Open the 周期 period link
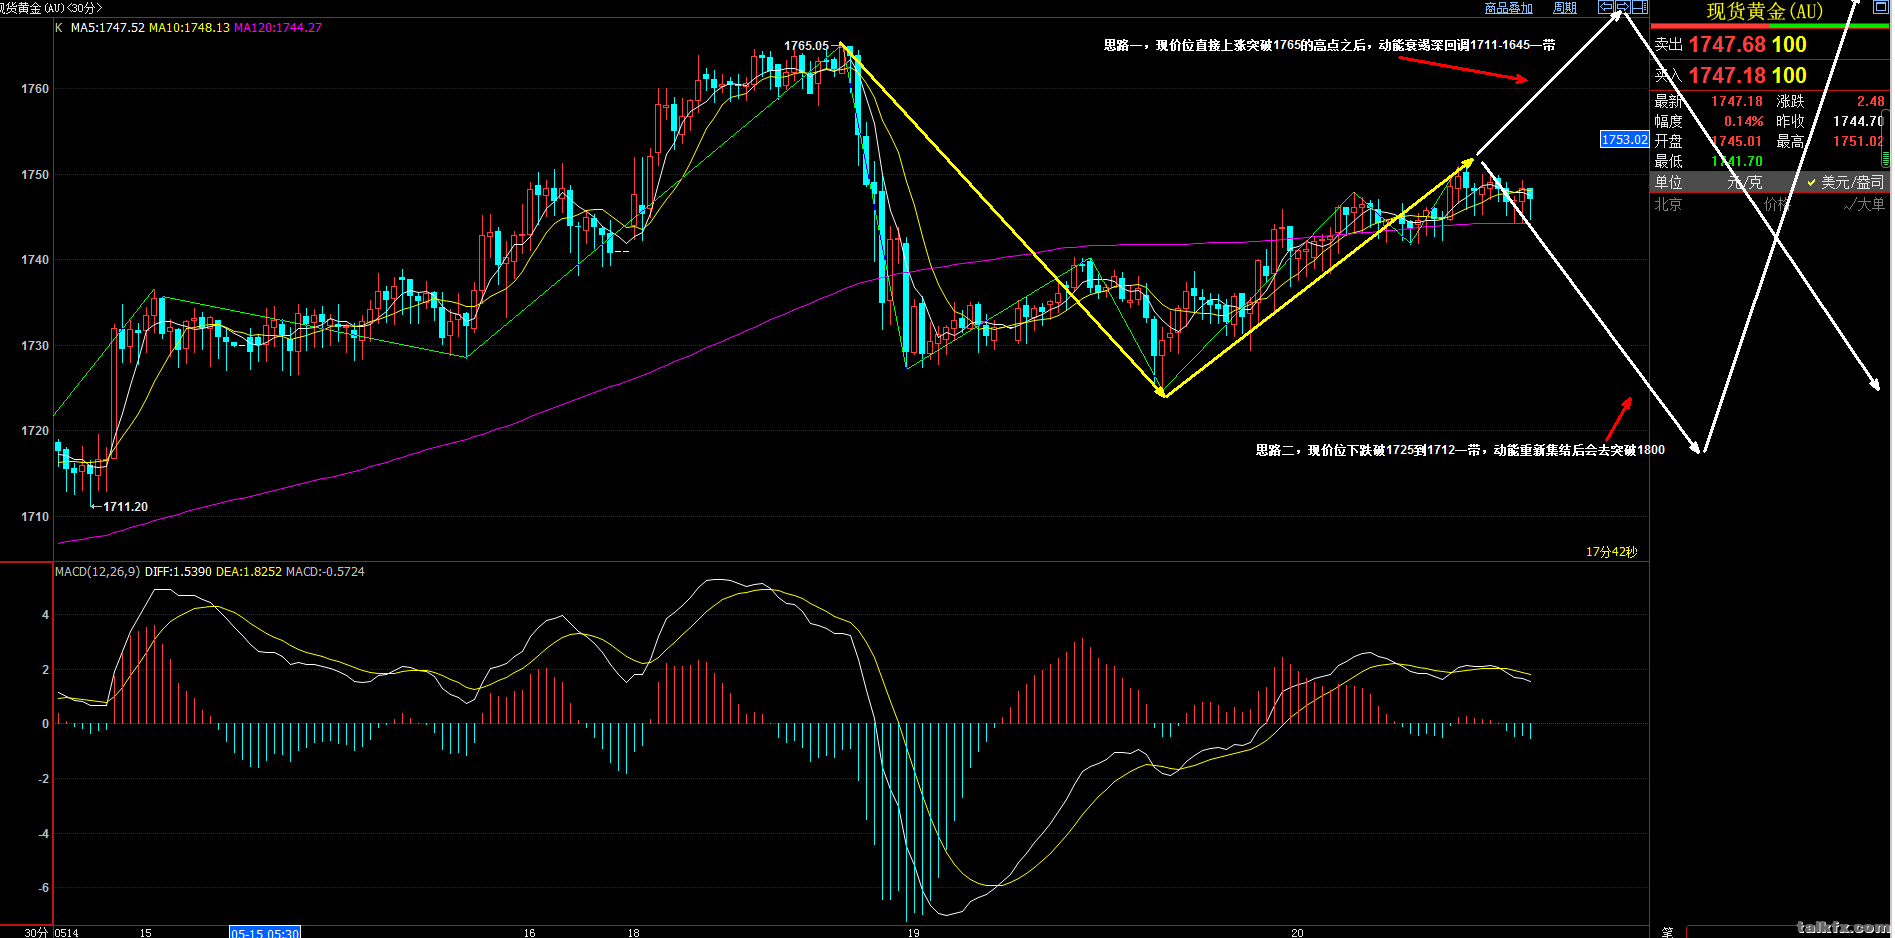Image resolution: width=1895 pixels, height=938 pixels. click(x=1565, y=8)
